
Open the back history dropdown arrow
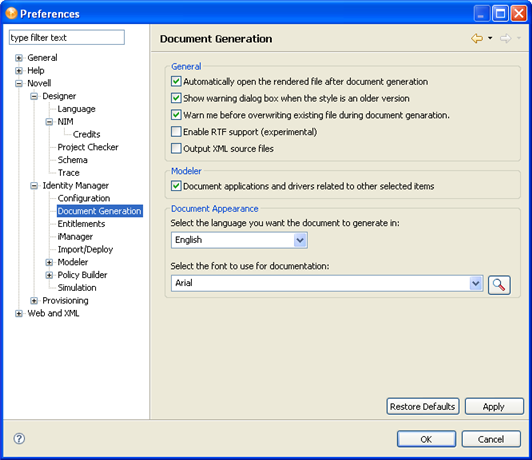tap(490, 38)
